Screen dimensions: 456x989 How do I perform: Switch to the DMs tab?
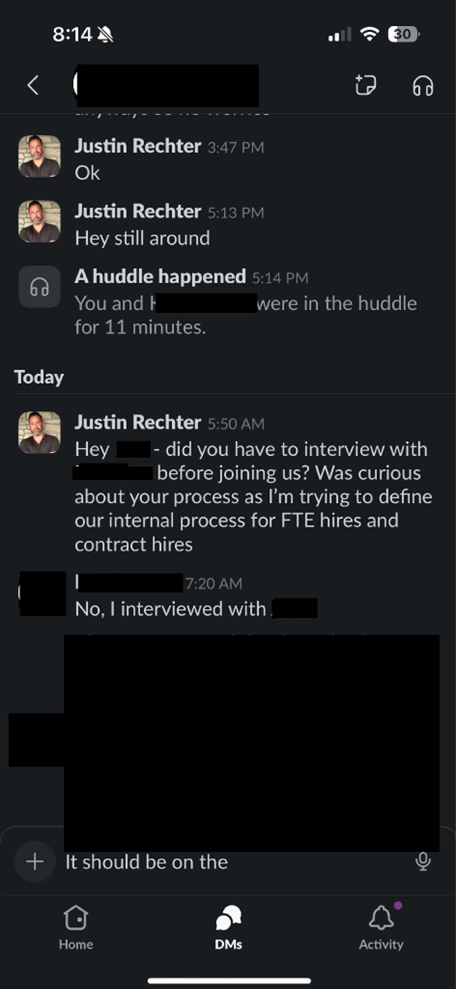(228, 928)
